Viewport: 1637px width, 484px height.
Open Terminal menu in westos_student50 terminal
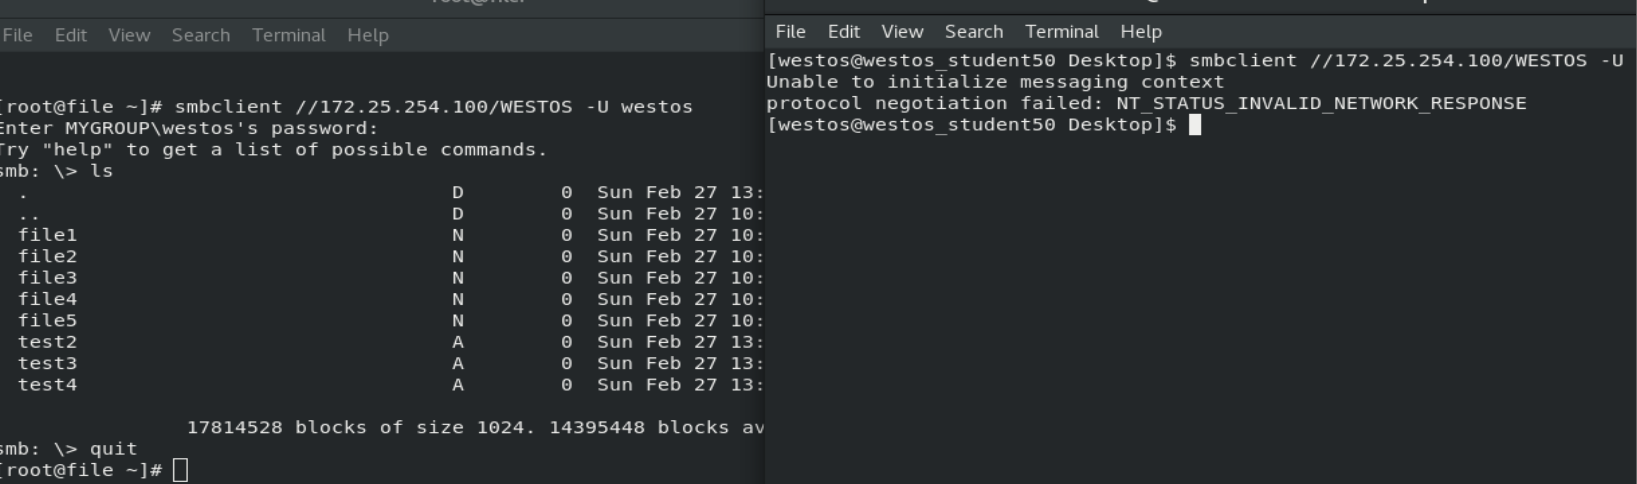click(1061, 32)
